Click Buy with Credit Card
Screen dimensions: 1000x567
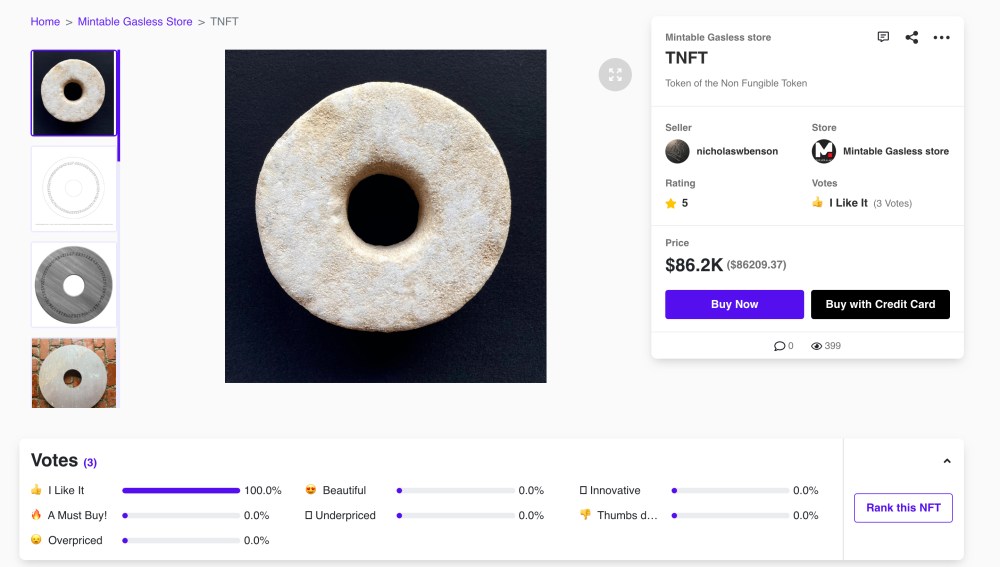point(880,304)
